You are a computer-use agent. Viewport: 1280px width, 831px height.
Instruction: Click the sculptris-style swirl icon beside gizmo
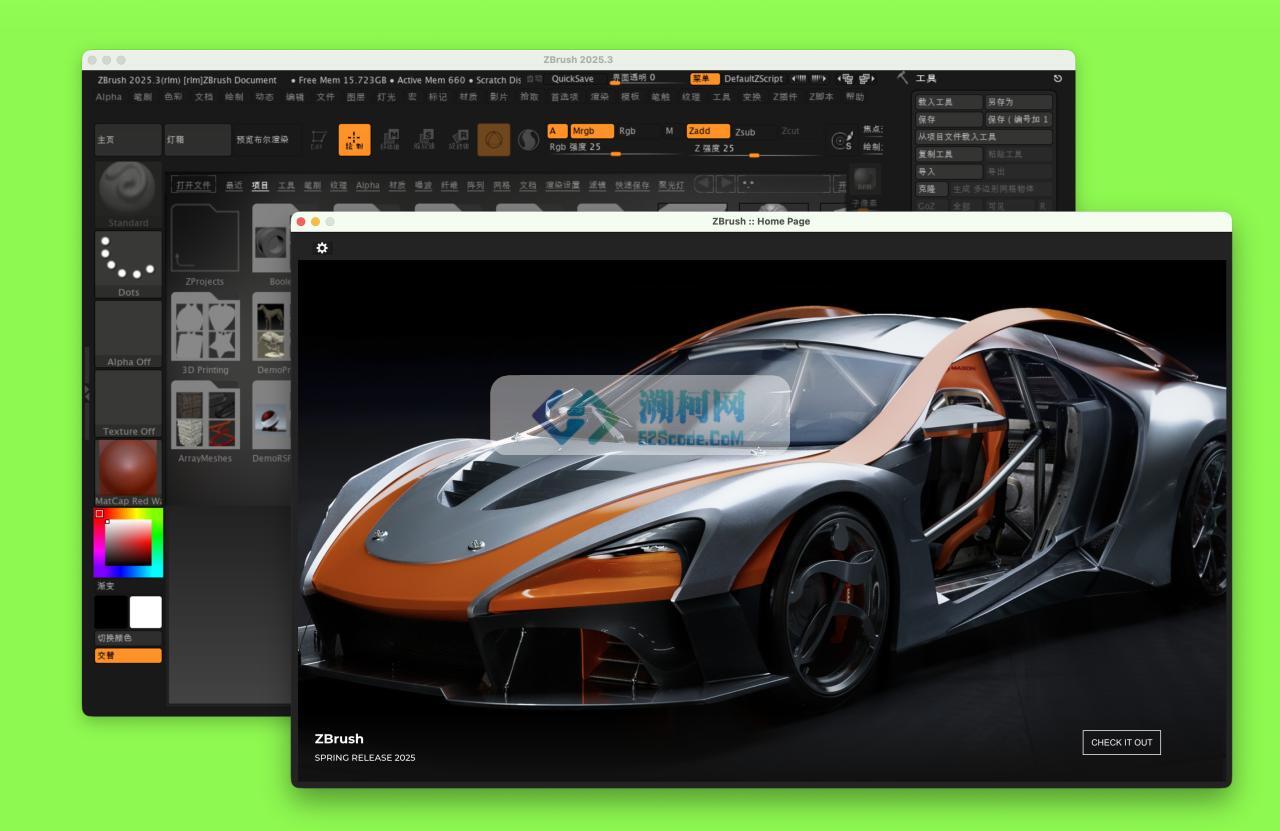528,141
